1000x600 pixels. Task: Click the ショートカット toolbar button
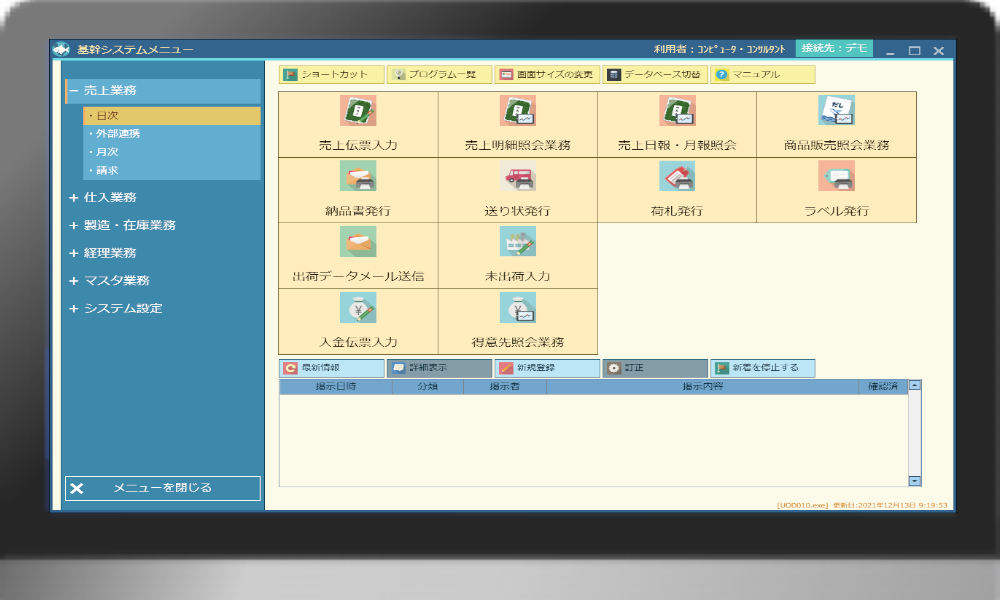(331, 75)
